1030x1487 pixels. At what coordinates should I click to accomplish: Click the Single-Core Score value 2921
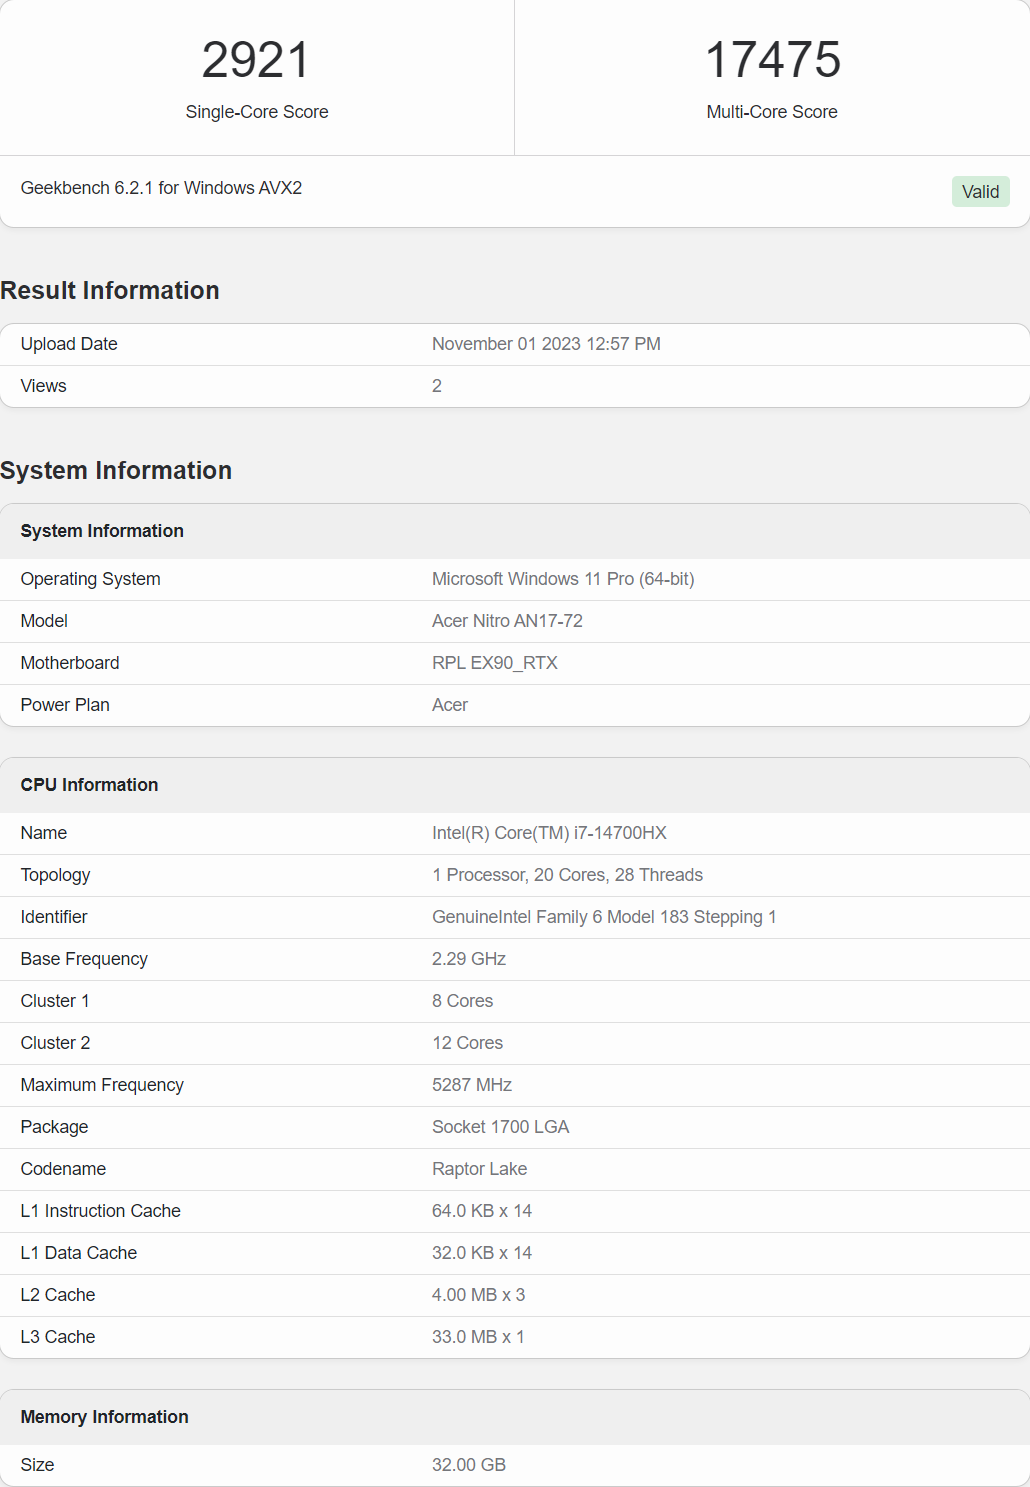pyautogui.click(x=256, y=60)
